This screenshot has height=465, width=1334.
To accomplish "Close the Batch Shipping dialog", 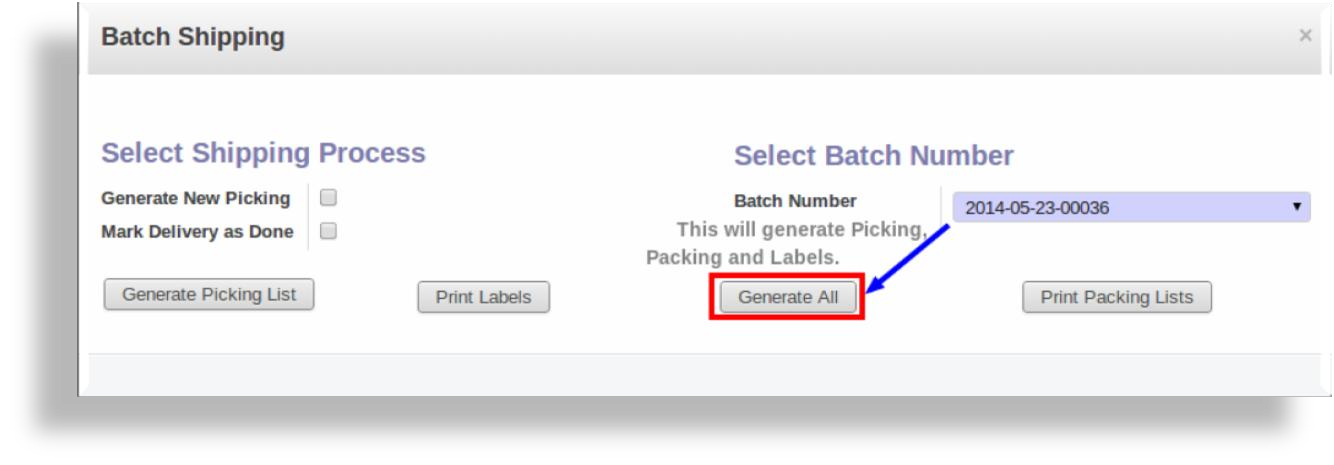I will [x=1304, y=36].
